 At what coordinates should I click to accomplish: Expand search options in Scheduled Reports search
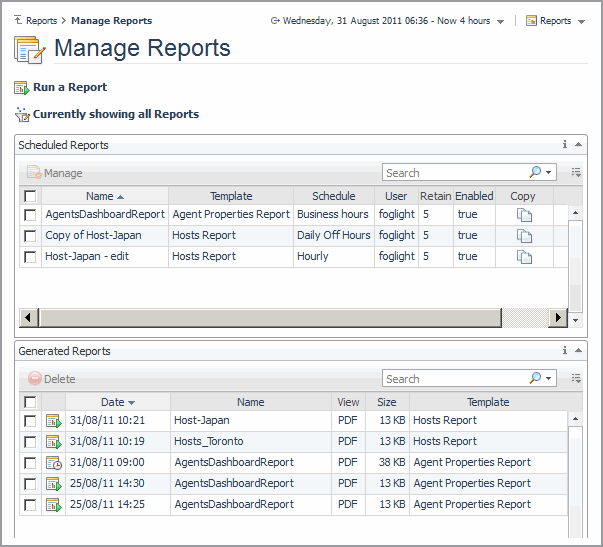(549, 173)
